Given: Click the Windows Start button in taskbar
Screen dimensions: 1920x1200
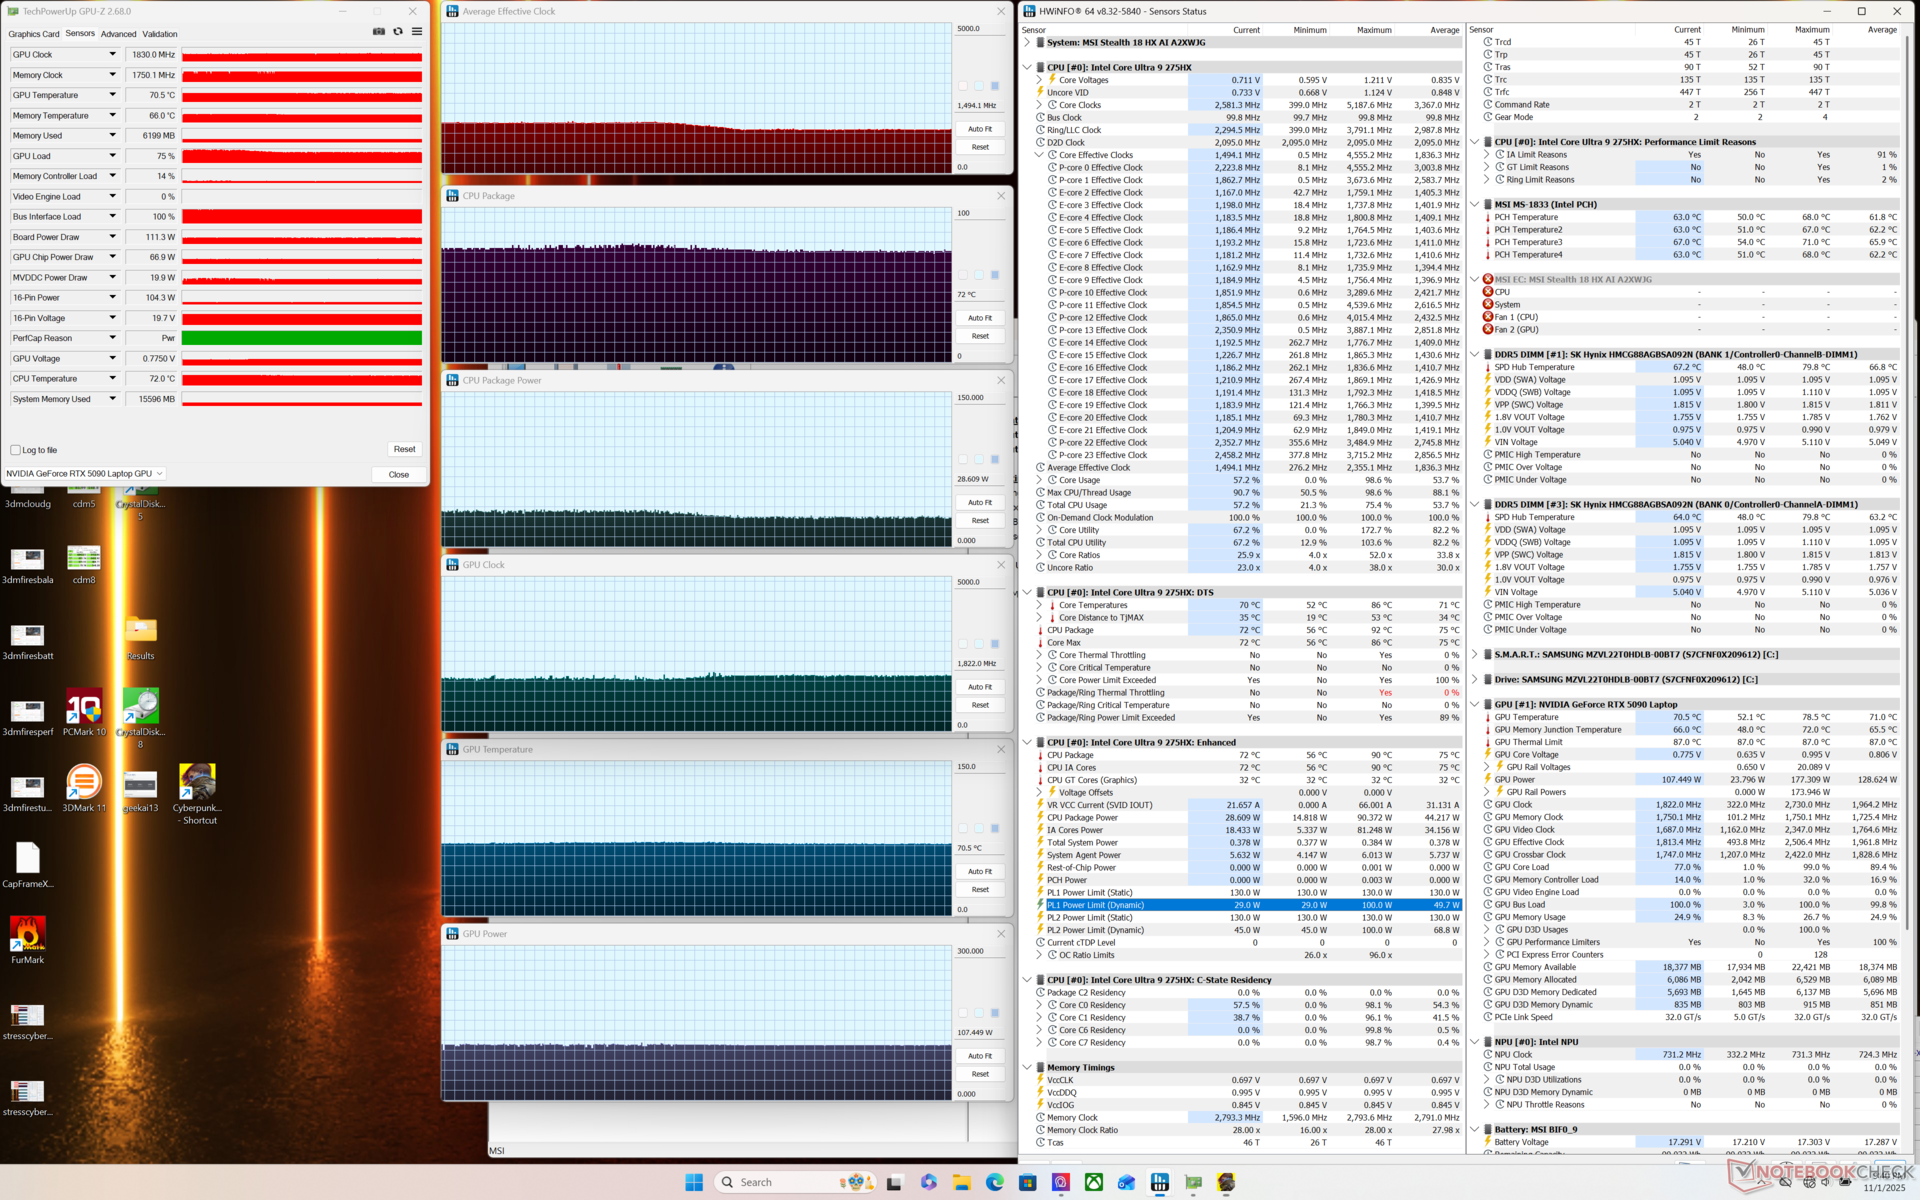Looking at the screenshot, I should tap(694, 1182).
